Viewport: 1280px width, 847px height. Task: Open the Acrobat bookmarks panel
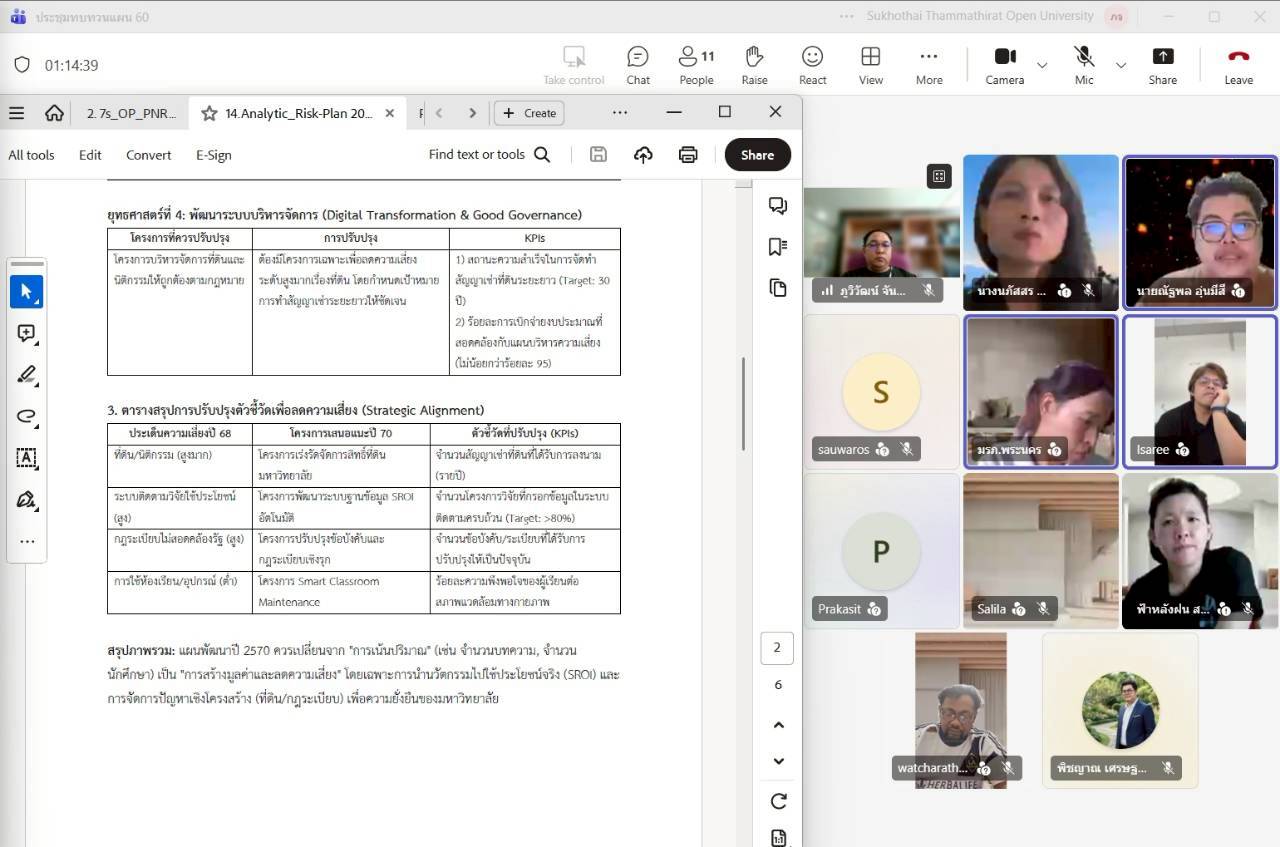777,247
